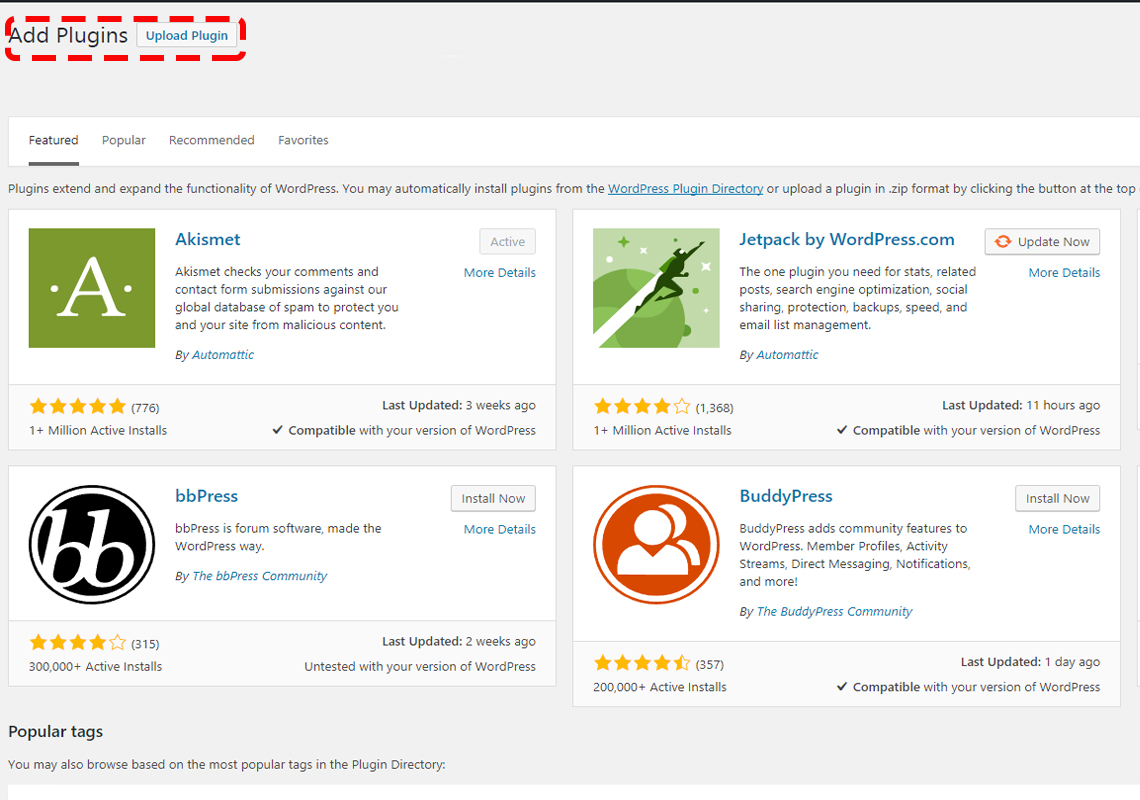
Task: Click the BuddyPress description paragraph
Action: click(855, 555)
